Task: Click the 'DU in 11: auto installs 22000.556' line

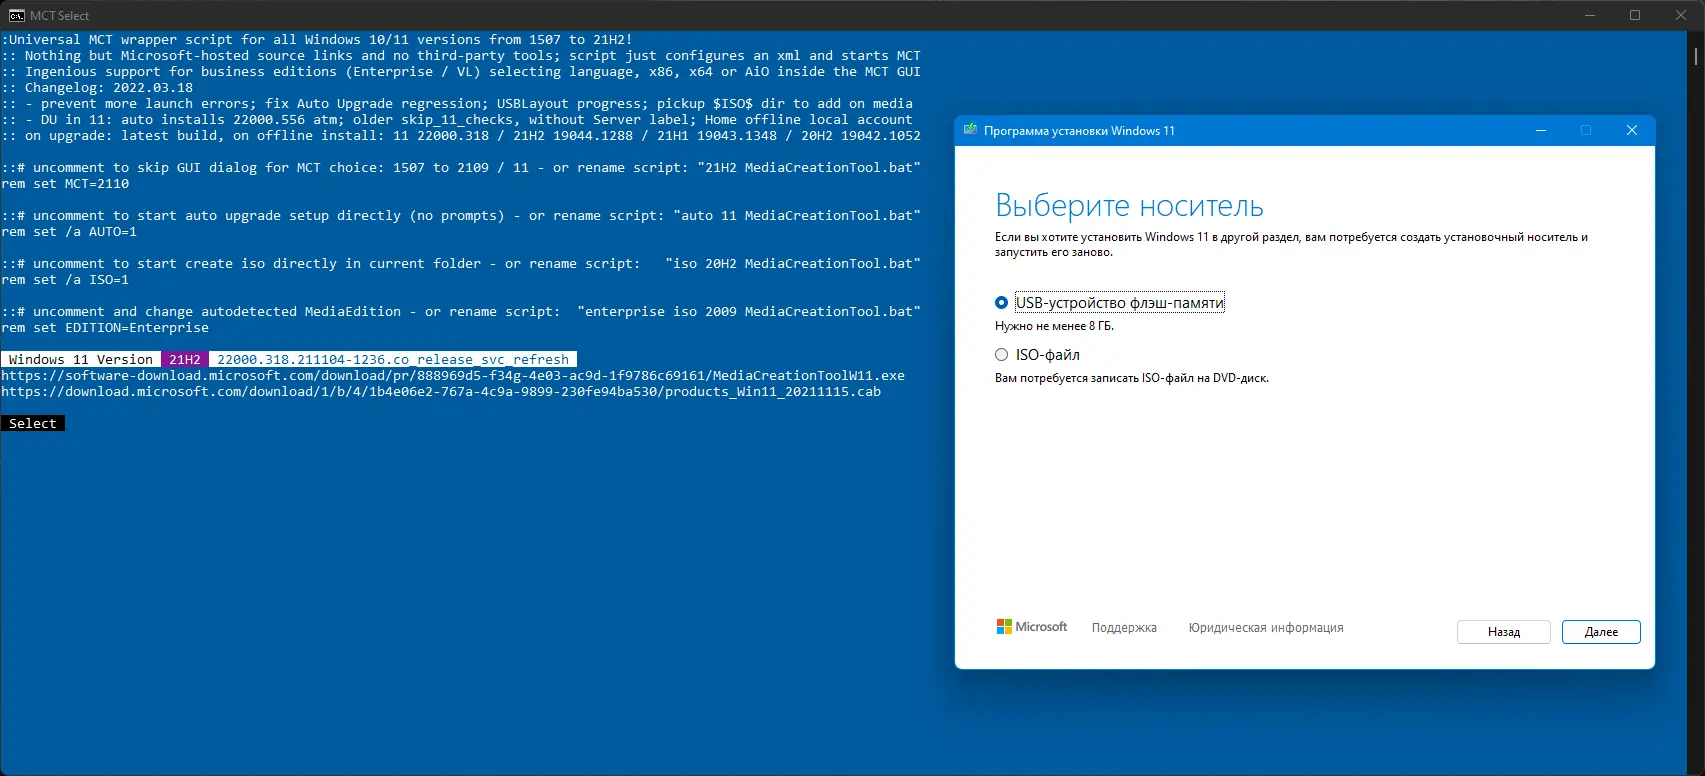Action: [x=457, y=120]
